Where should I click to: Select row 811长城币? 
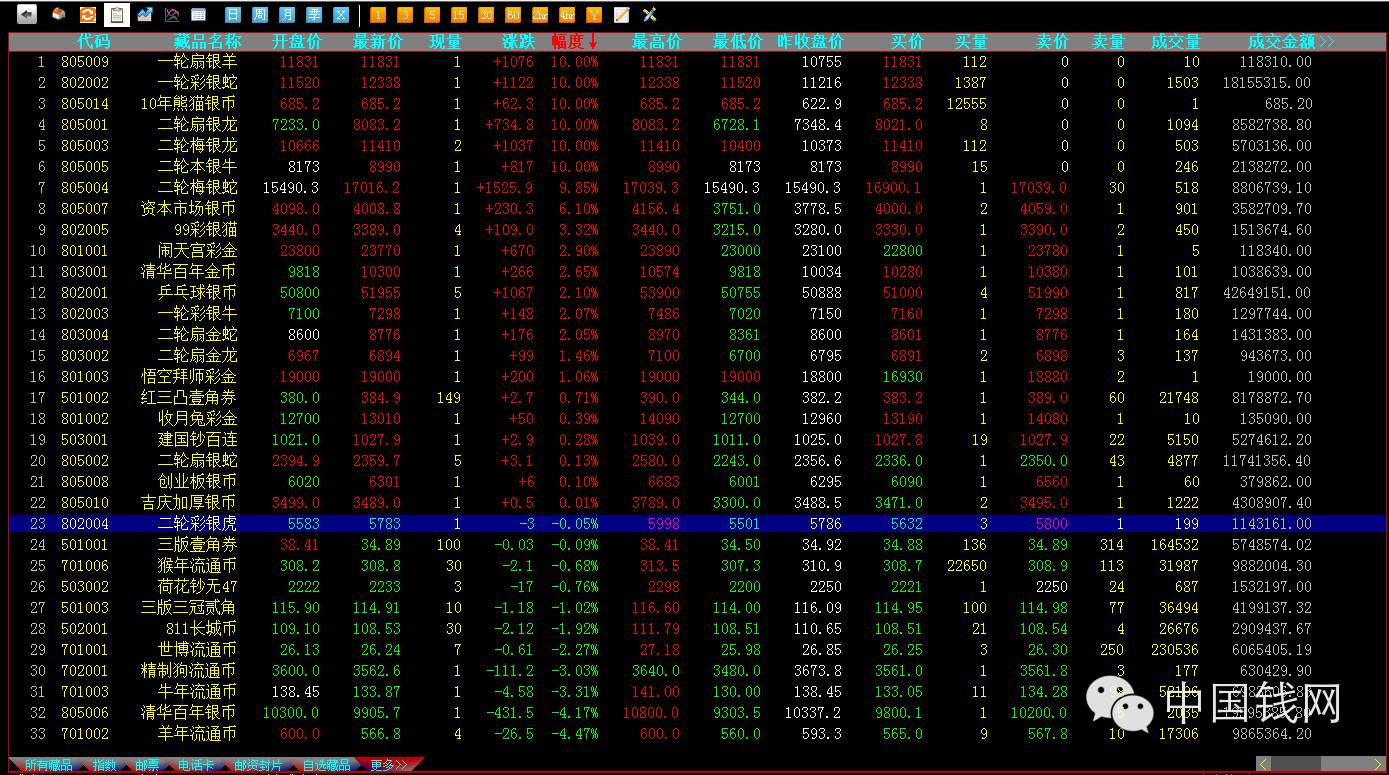click(697, 629)
